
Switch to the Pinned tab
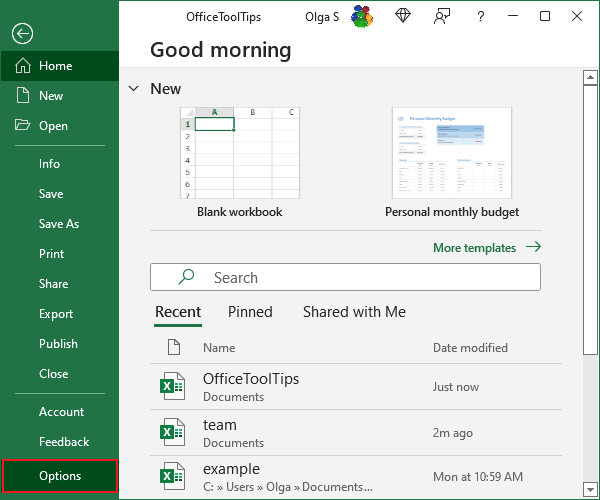250,312
